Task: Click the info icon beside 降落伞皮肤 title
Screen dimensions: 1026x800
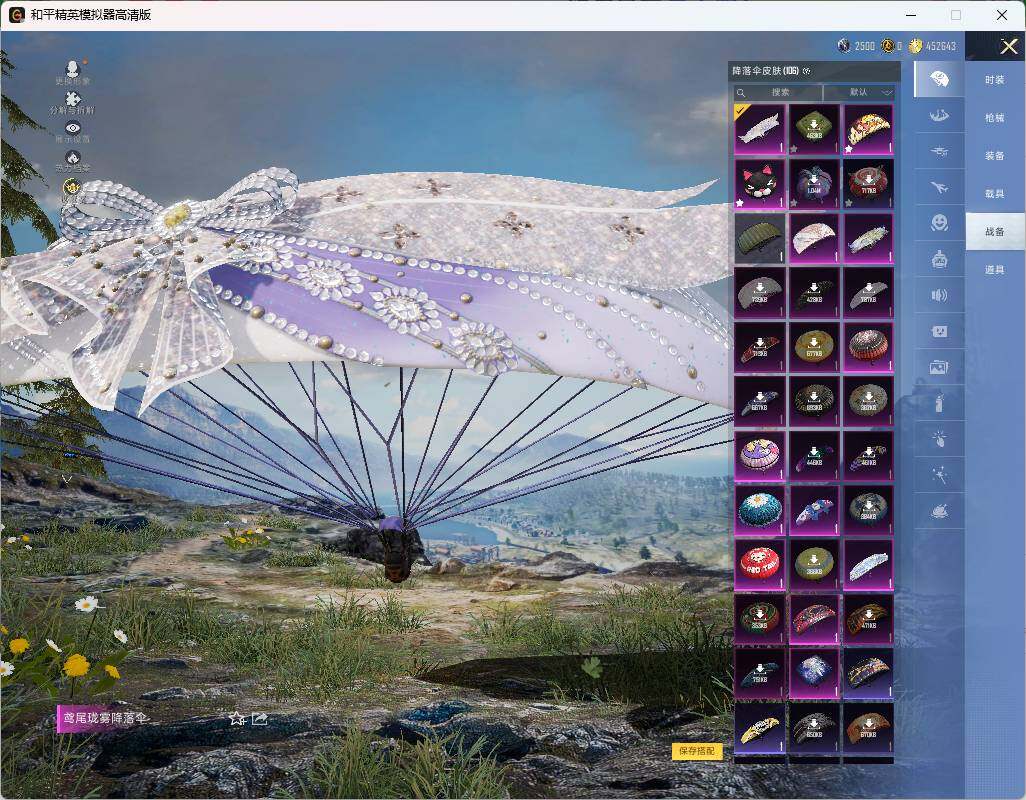Action: 806,71
